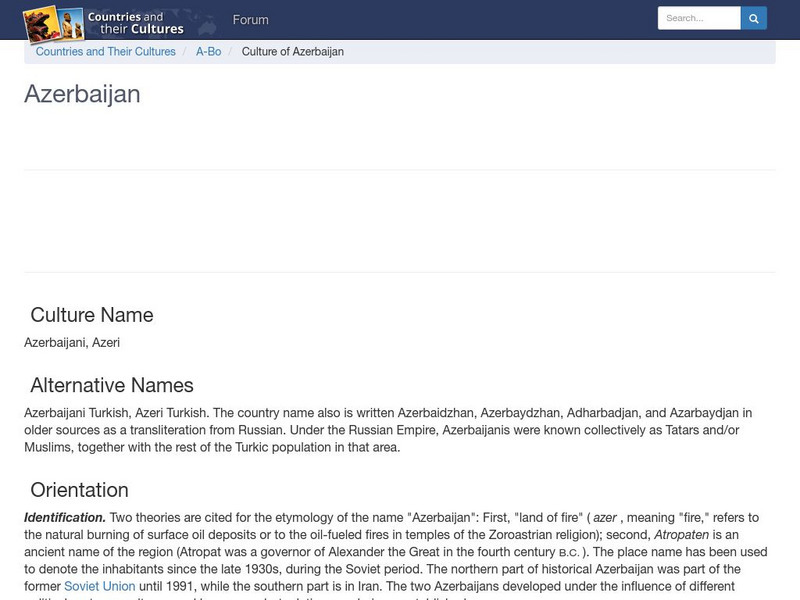The width and height of the screenshot is (800, 600).
Task: Click the Orientation heading
Action: point(80,490)
